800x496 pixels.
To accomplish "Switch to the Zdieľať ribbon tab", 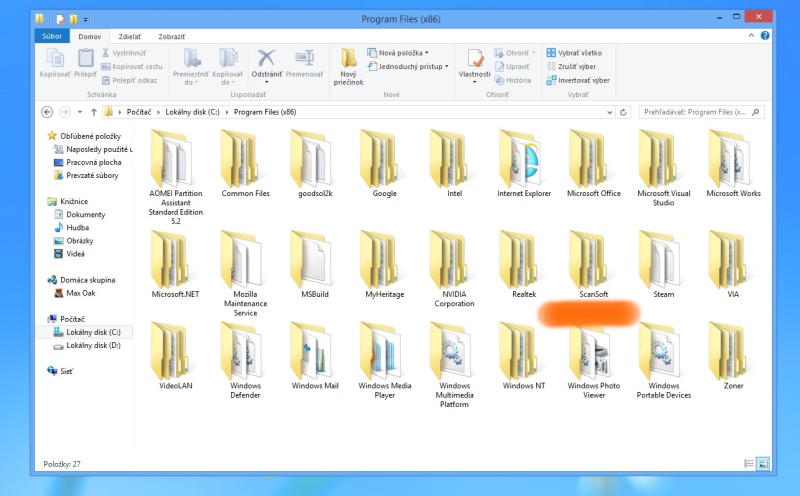I will pyautogui.click(x=130, y=37).
